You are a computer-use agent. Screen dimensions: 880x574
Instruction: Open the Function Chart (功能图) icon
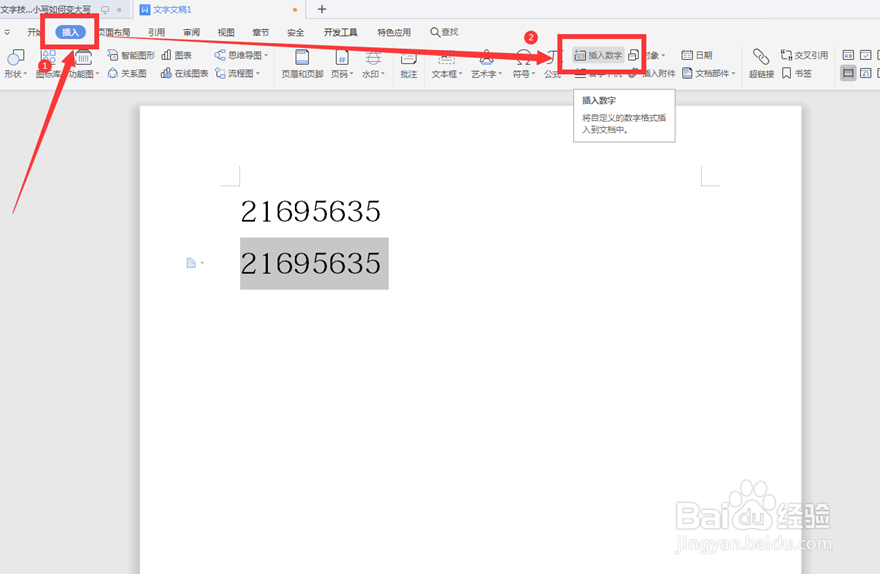click(84, 58)
